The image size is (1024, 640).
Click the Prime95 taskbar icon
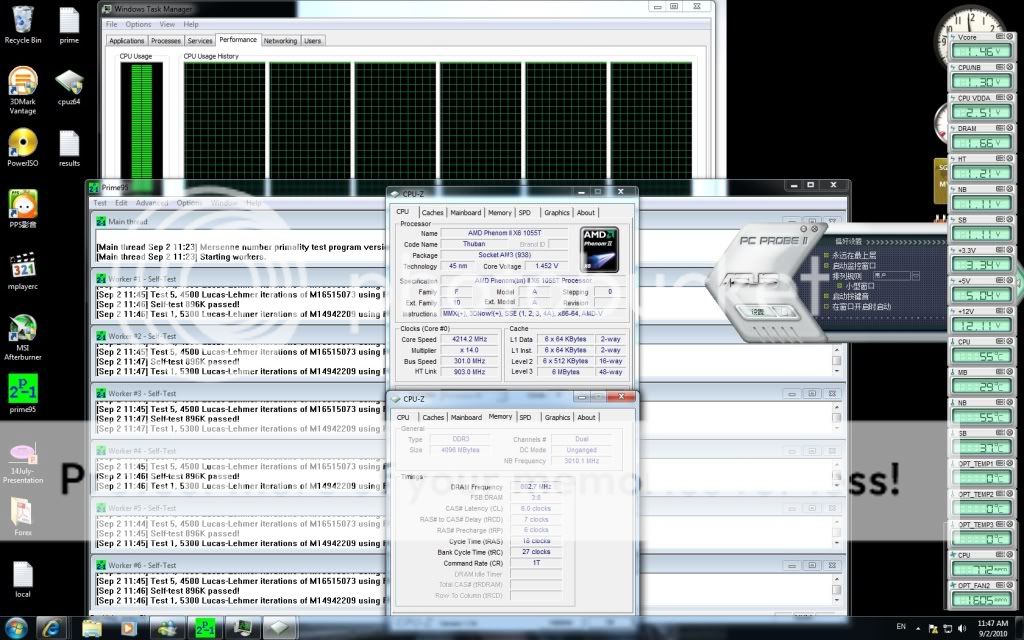click(x=203, y=627)
